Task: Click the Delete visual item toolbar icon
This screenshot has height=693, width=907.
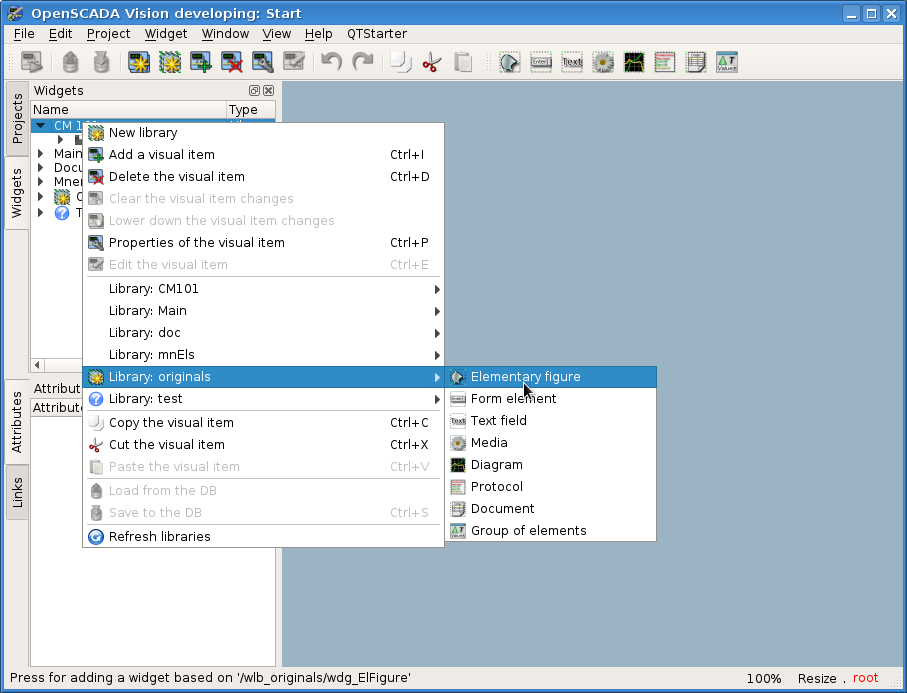Action: pyautogui.click(x=232, y=62)
